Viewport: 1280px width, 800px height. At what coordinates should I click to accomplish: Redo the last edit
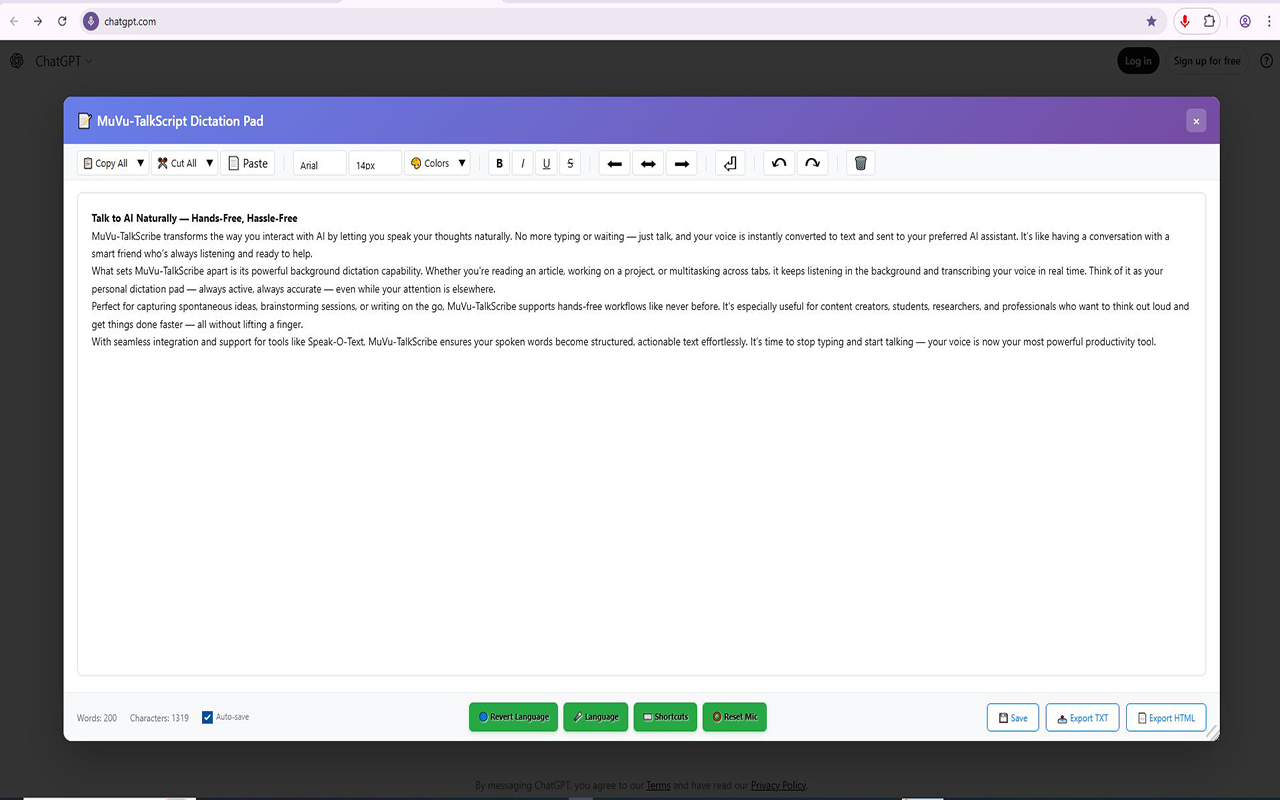pyautogui.click(x=813, y=163)
